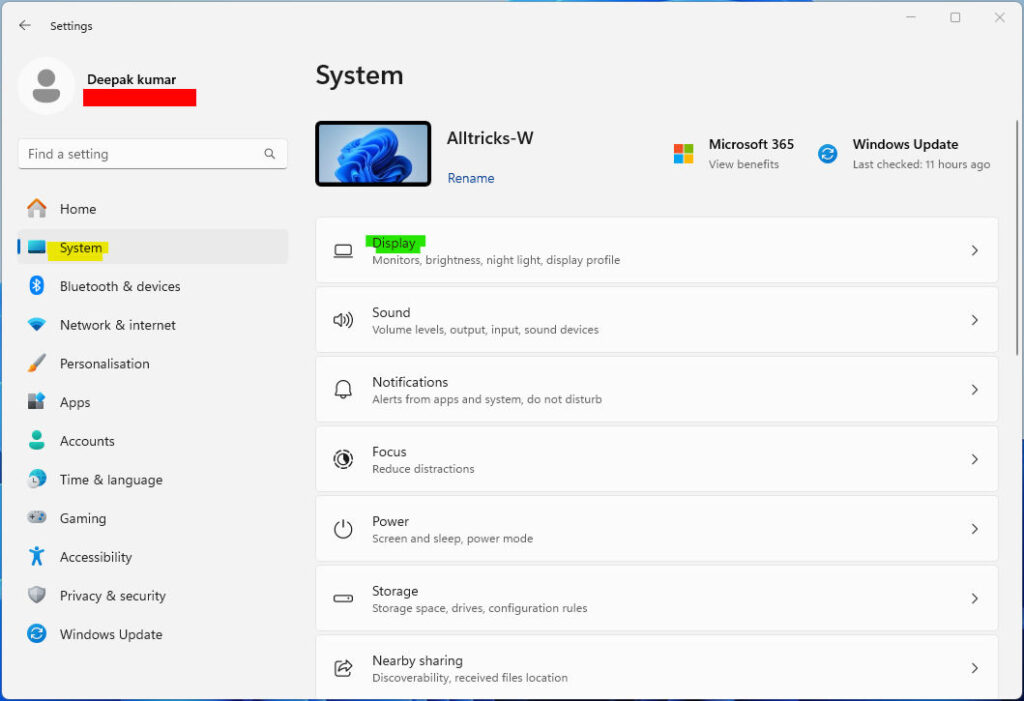
Task: Open the Nearby sharing section via its chevron
Action: click(x=975, y=667)
